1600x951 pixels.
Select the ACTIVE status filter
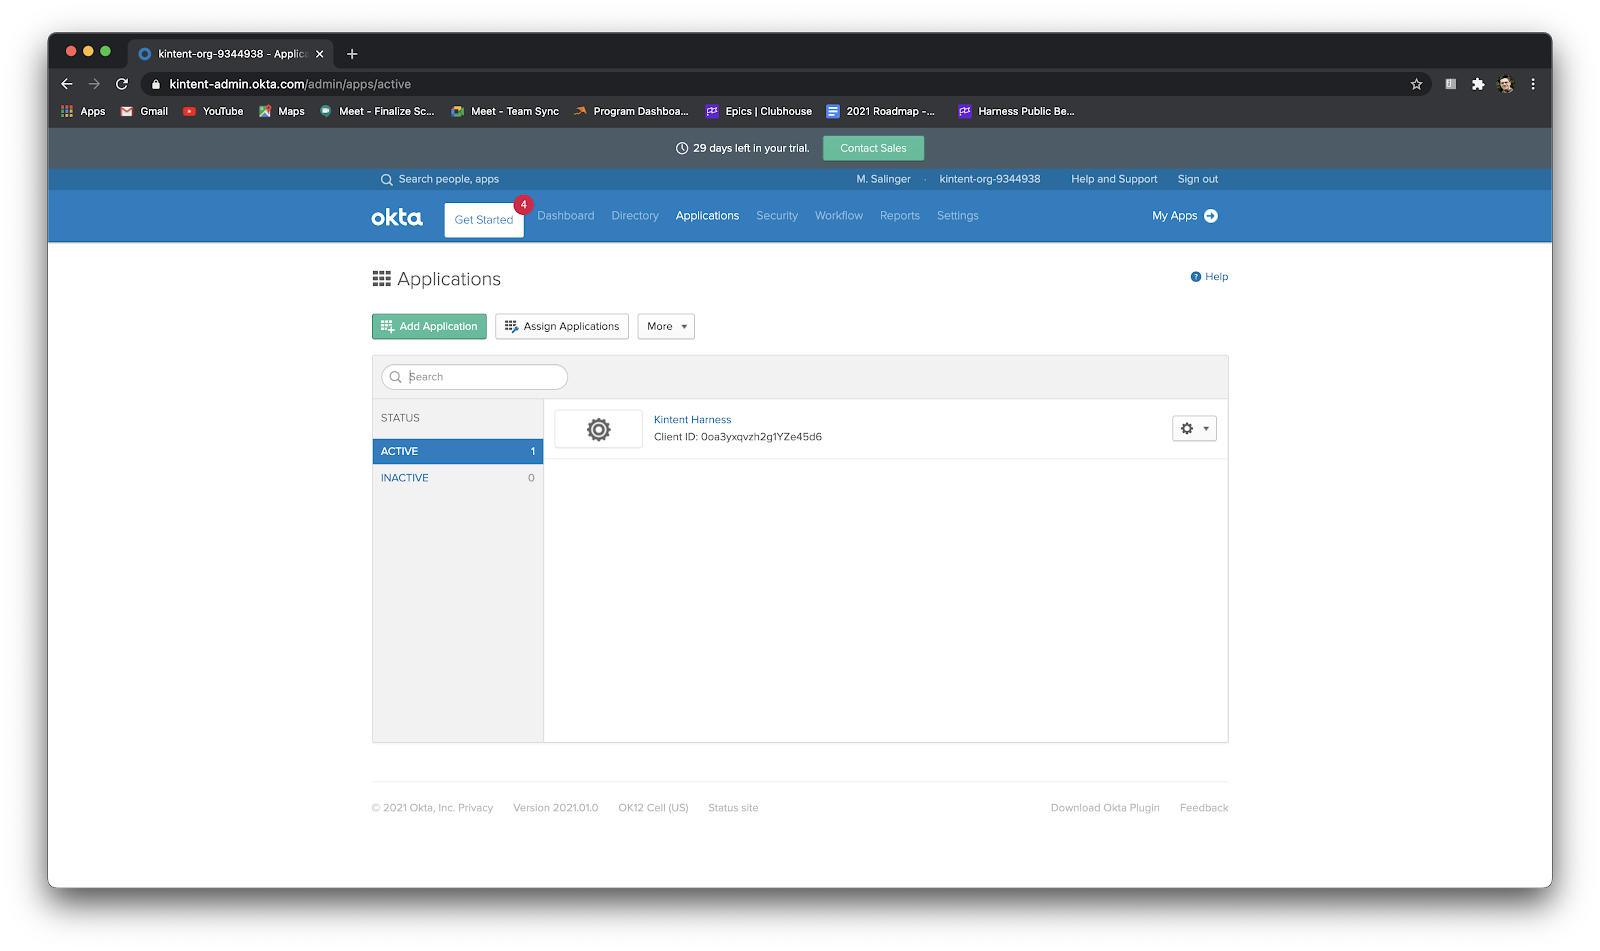pyautogui.click(x=458, y=451)
